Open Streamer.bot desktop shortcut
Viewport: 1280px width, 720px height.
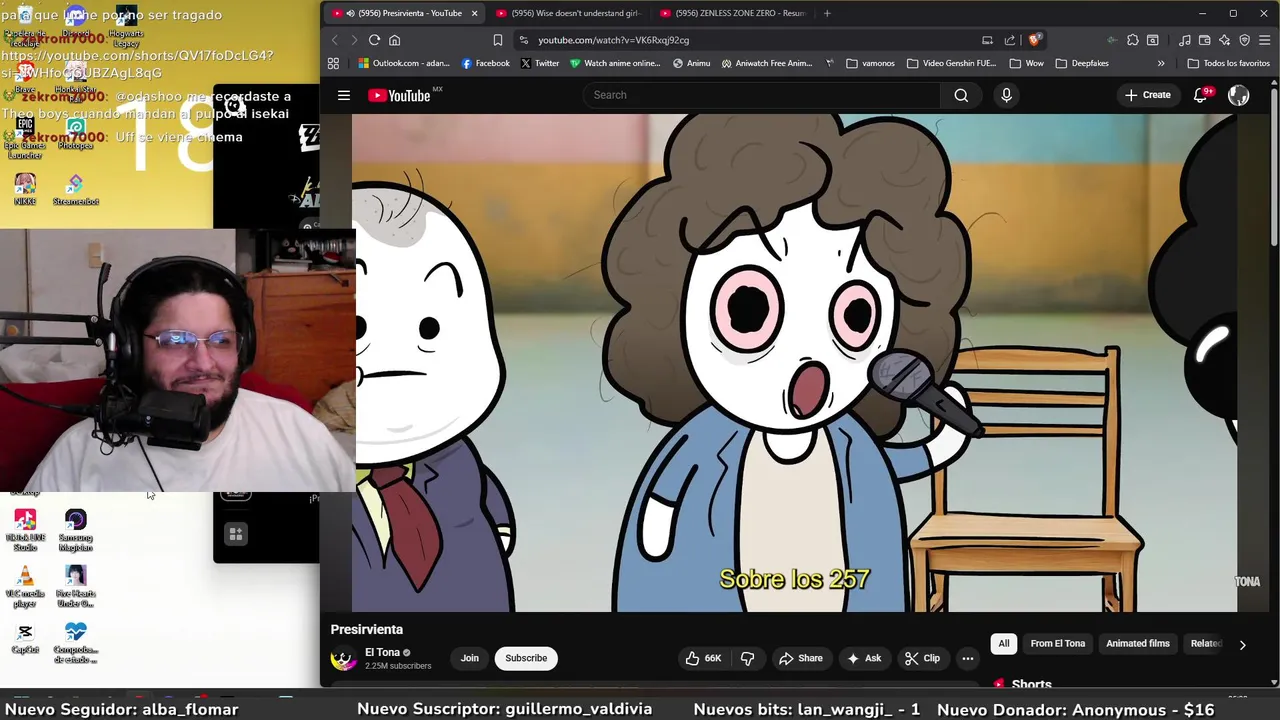click(75, 190)
